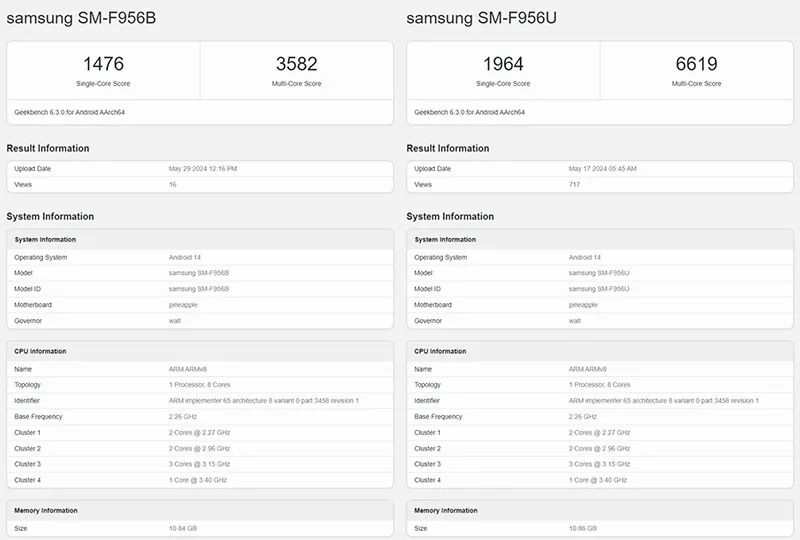Click the 1964 single-core score for SM-F956U

coord(503,64)
